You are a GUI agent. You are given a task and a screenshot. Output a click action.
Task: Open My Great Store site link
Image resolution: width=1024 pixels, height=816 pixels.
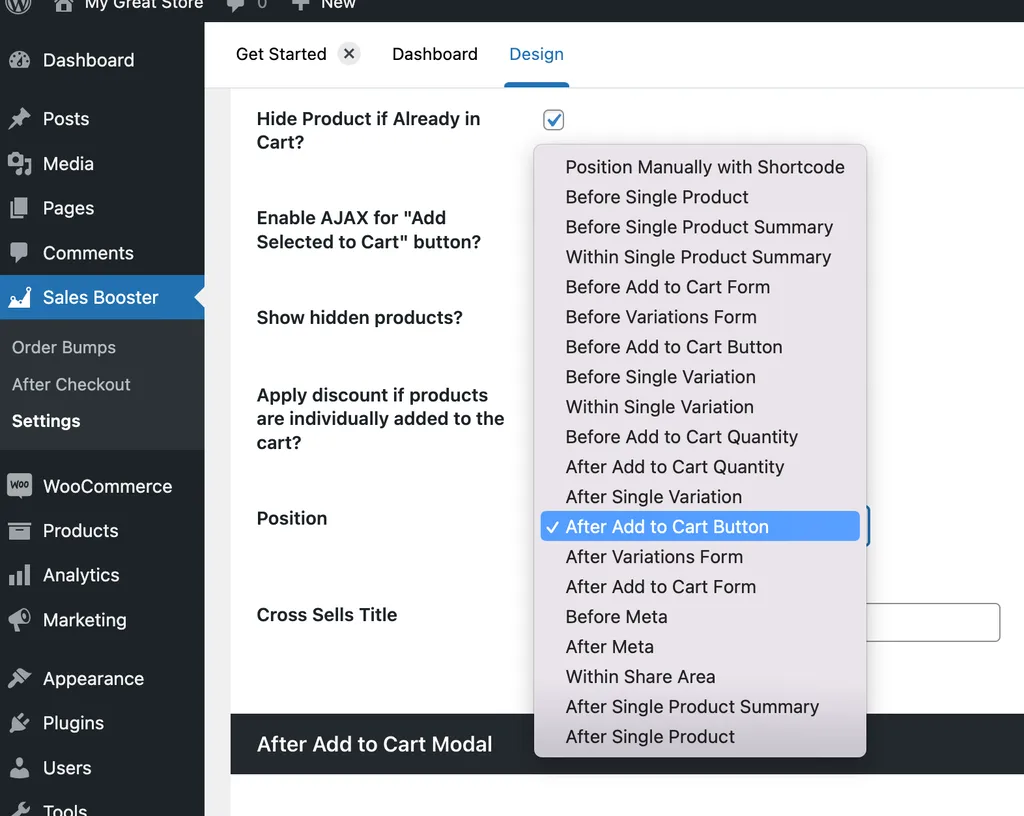click(144, 5)
